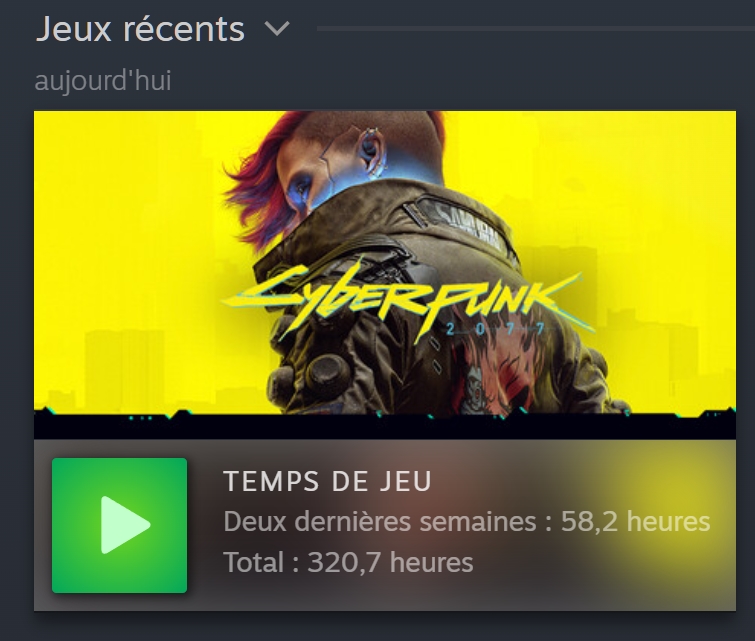This screenshot has width=755, height=641.
Task: Click the red demon emblem on jacket
Action: tap(496, 376)
